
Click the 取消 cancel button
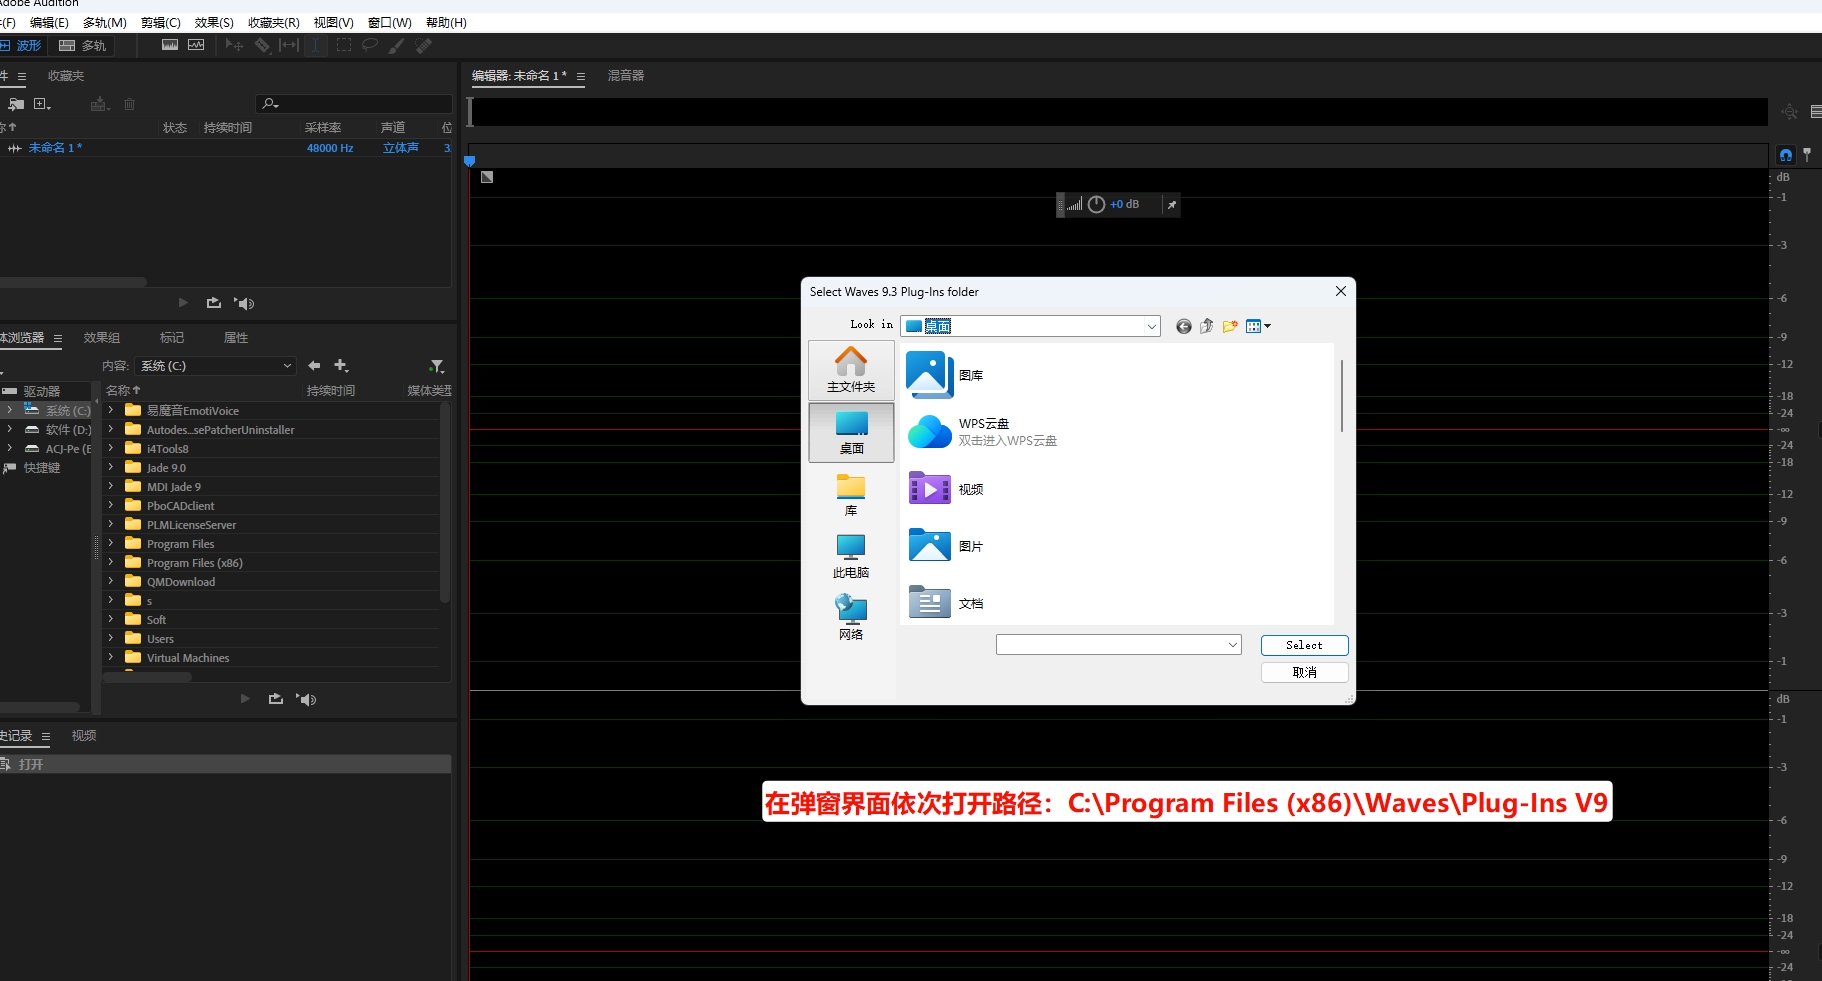(x=1304, y=672)
